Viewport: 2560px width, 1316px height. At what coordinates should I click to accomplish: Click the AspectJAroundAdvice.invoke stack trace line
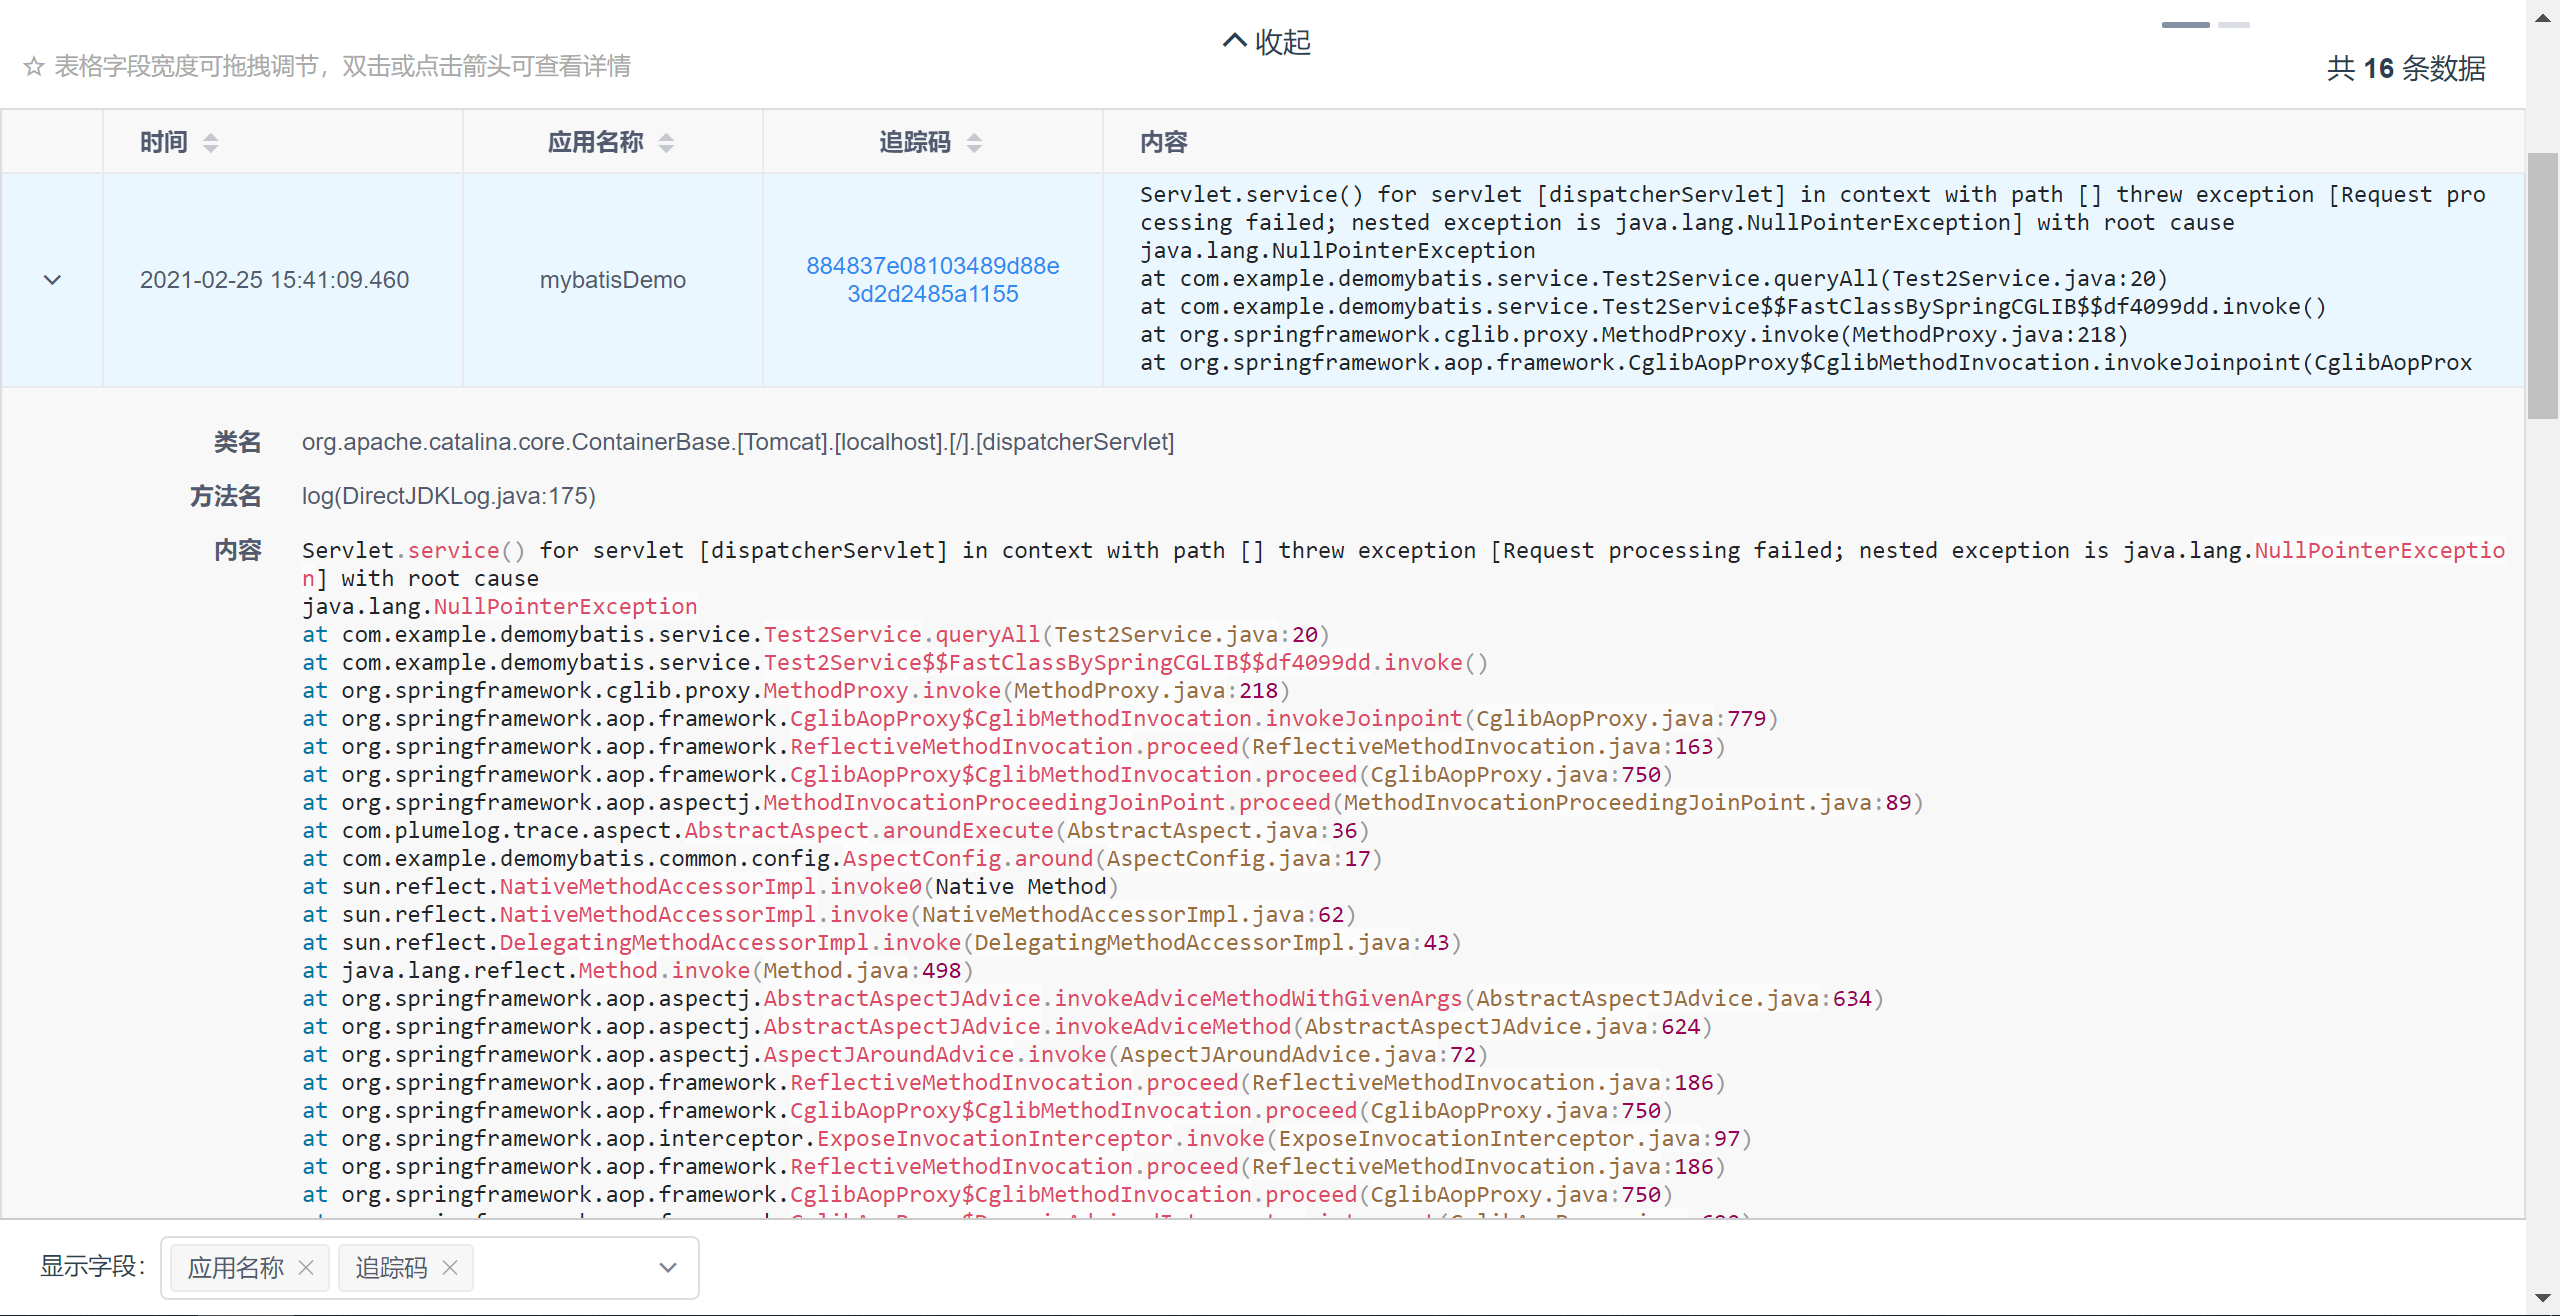895,1054
